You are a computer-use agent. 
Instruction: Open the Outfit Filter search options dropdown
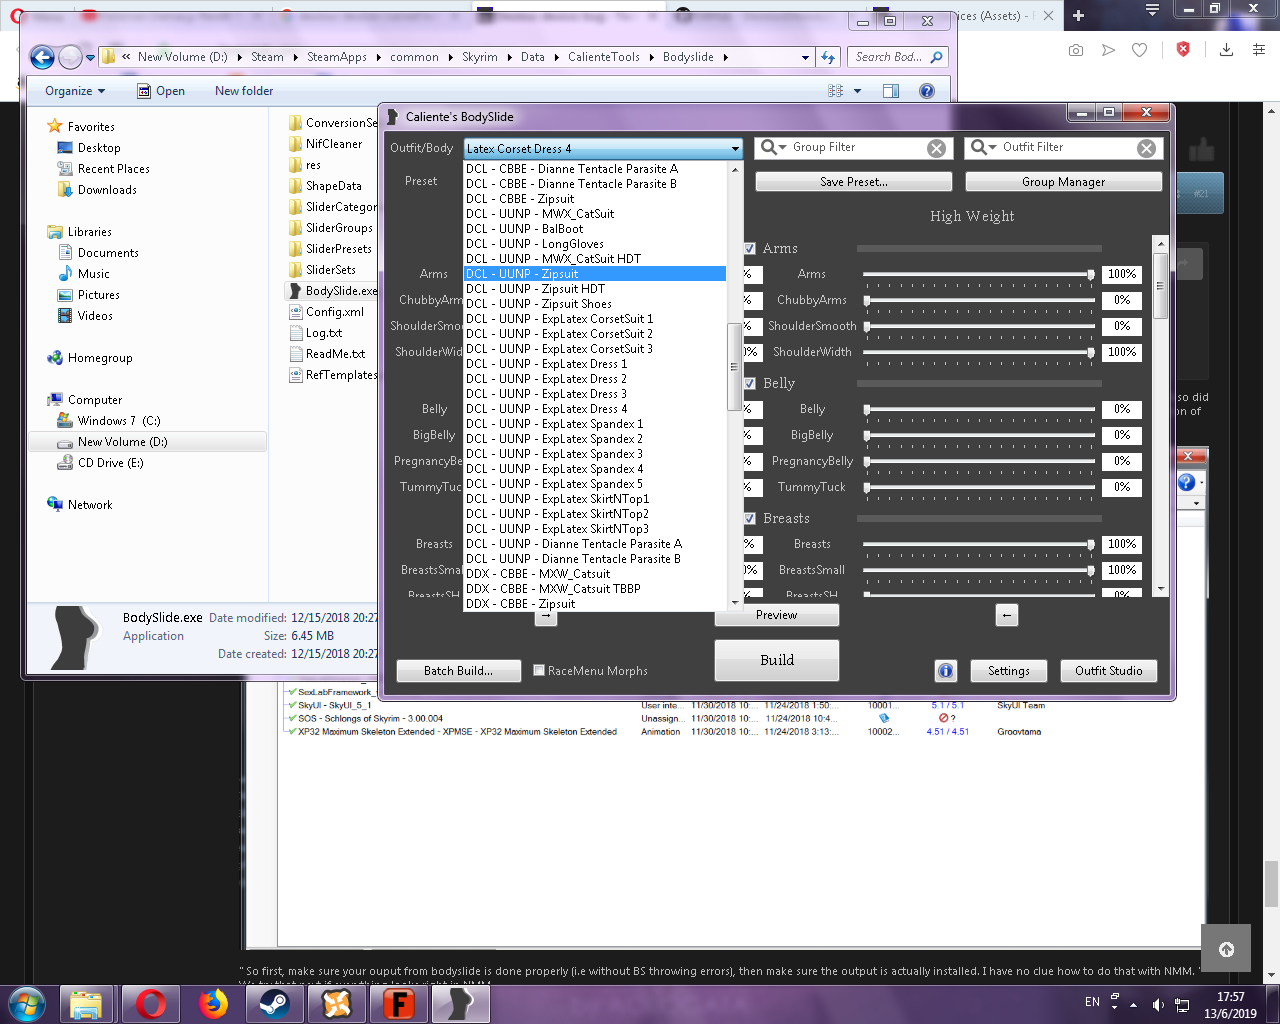(983, 147)
